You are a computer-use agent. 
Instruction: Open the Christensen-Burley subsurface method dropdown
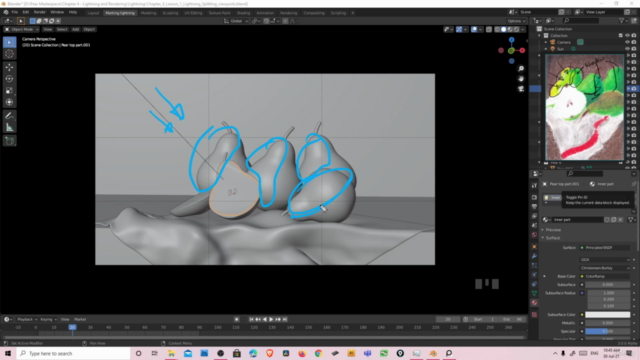605,268
